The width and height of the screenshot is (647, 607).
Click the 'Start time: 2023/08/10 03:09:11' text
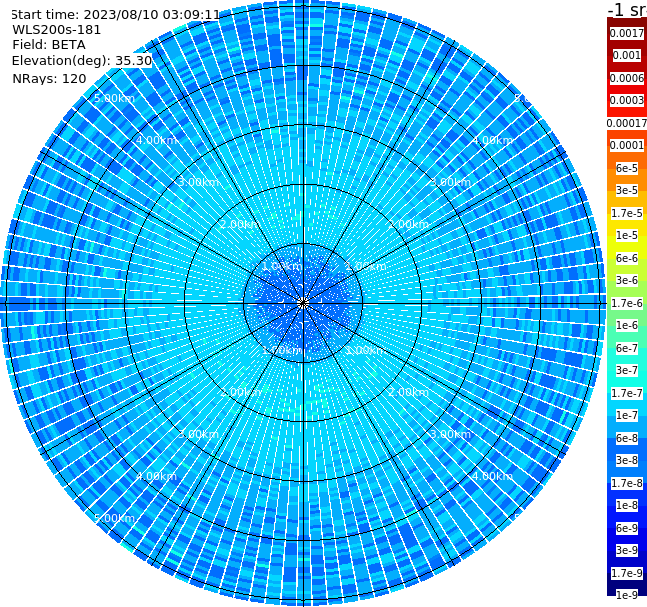pos(116,15)
